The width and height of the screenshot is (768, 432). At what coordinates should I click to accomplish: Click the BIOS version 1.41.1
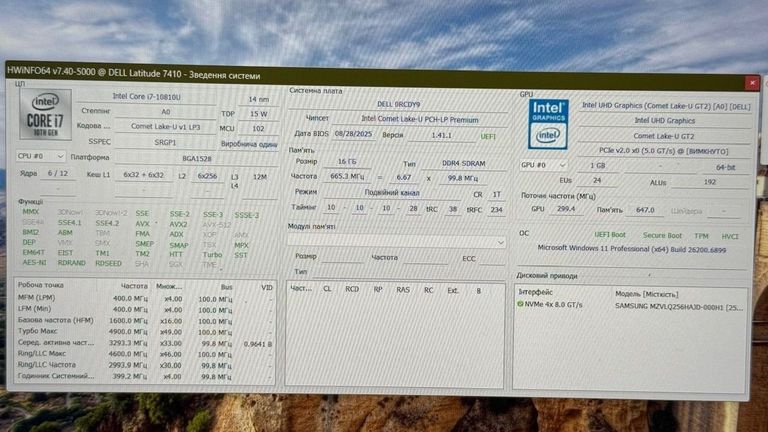click(441, 135)
